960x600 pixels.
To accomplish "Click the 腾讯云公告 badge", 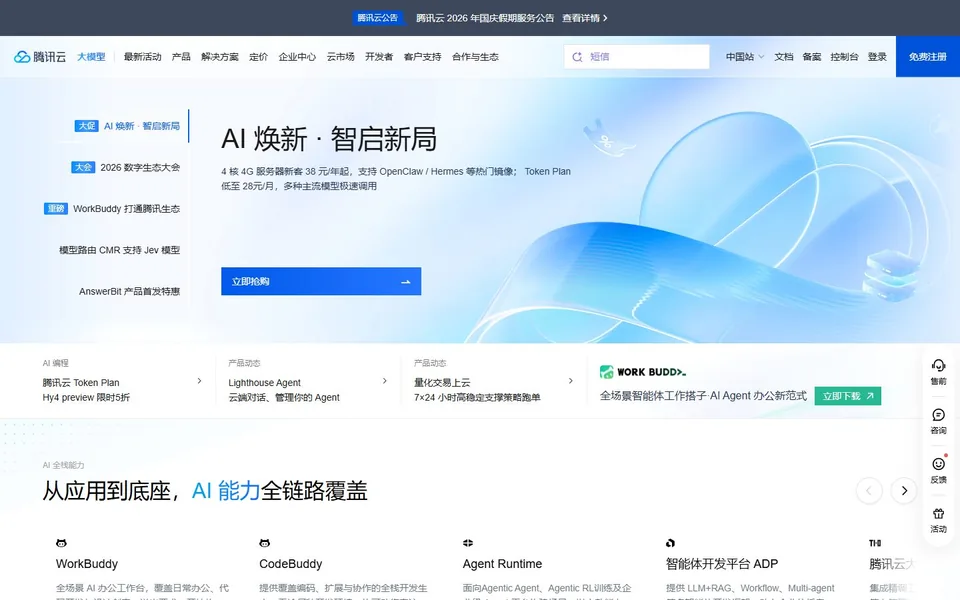I will [x=378, y=18].
